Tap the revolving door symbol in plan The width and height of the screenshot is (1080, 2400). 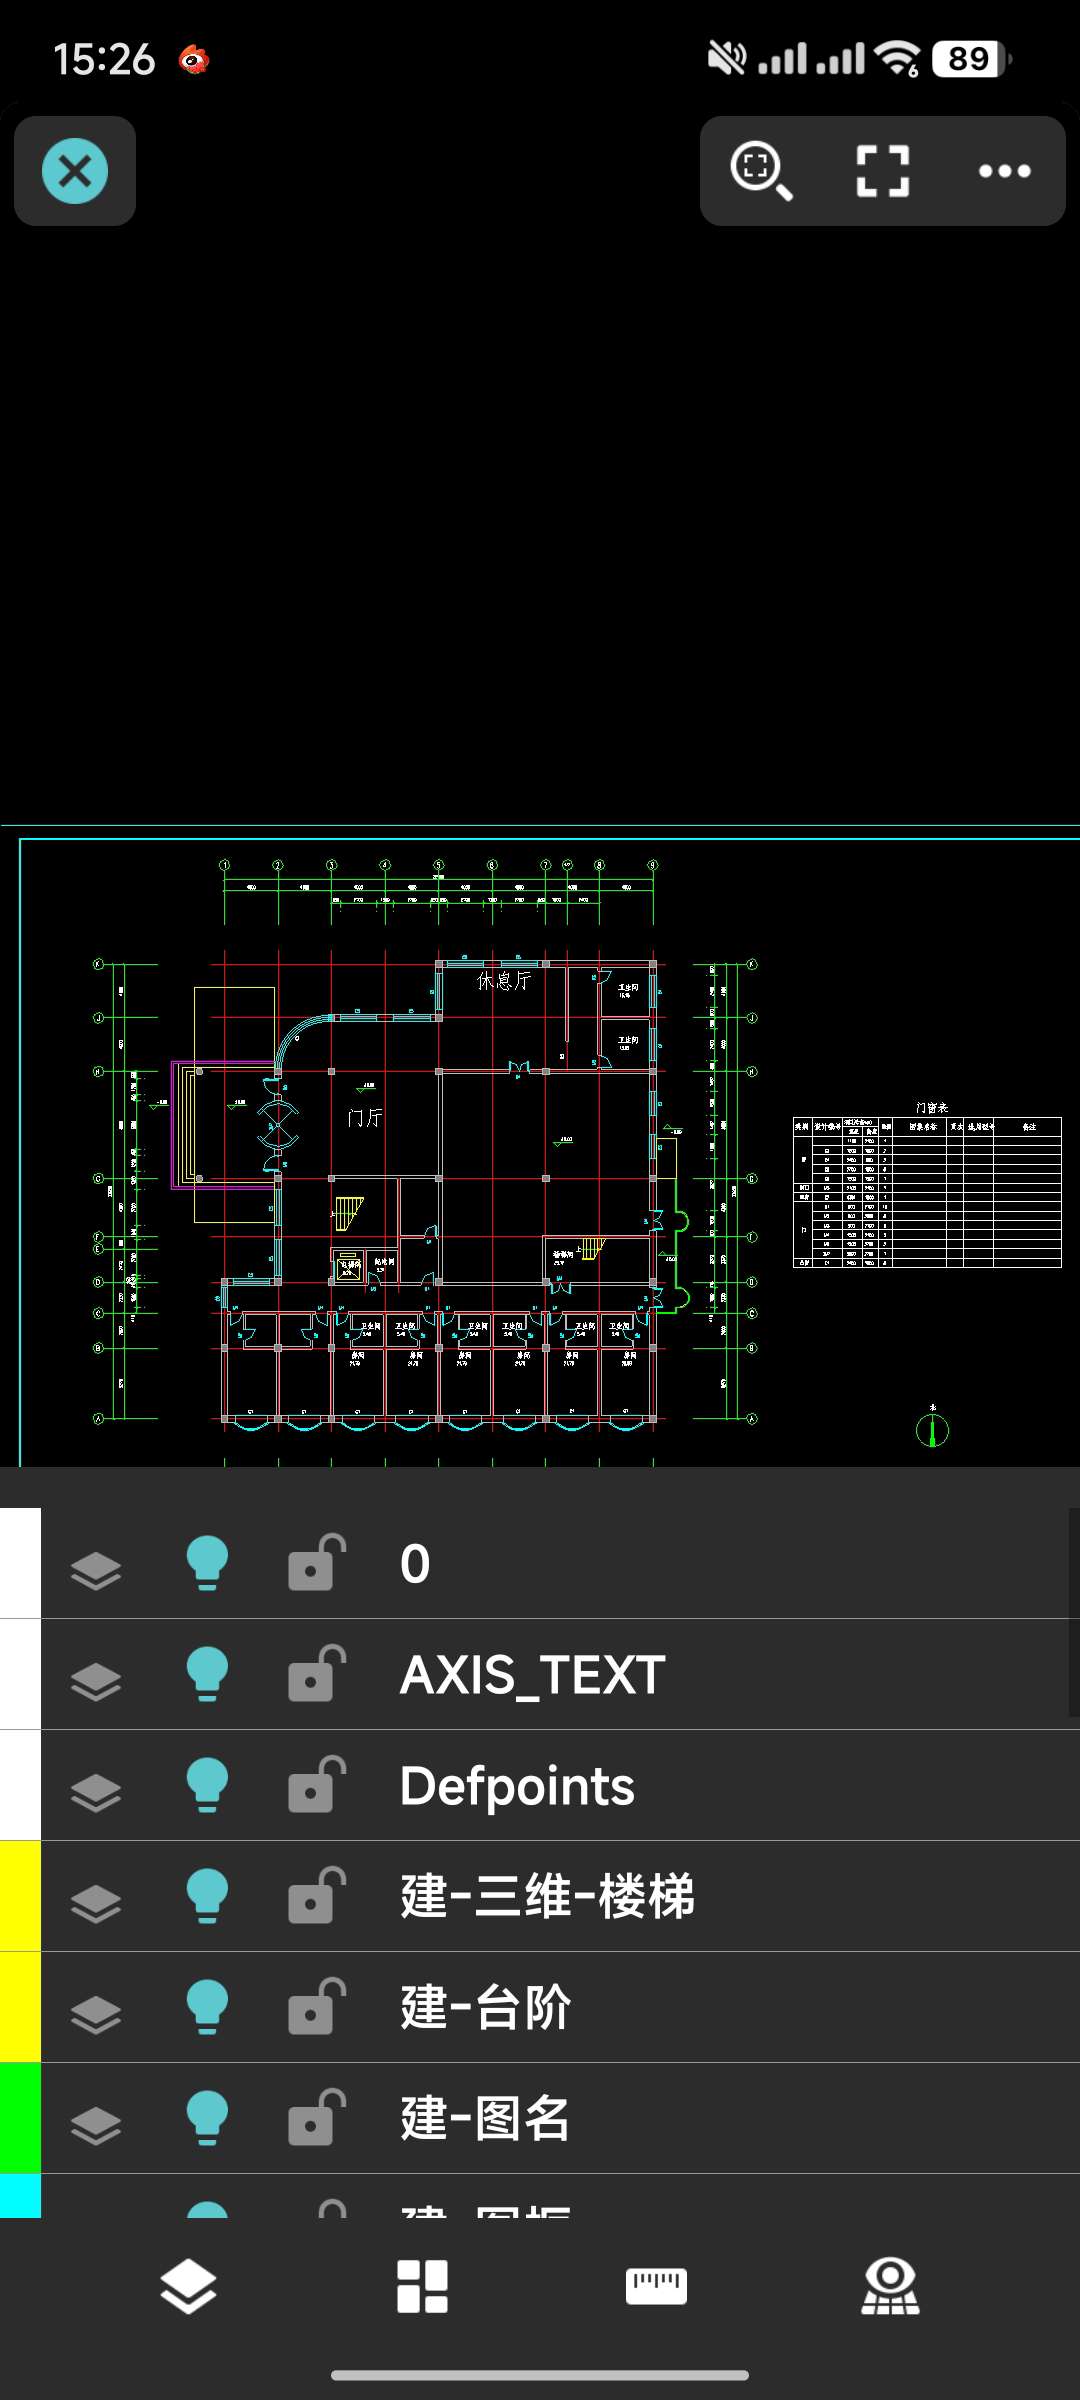(277, 1124)
